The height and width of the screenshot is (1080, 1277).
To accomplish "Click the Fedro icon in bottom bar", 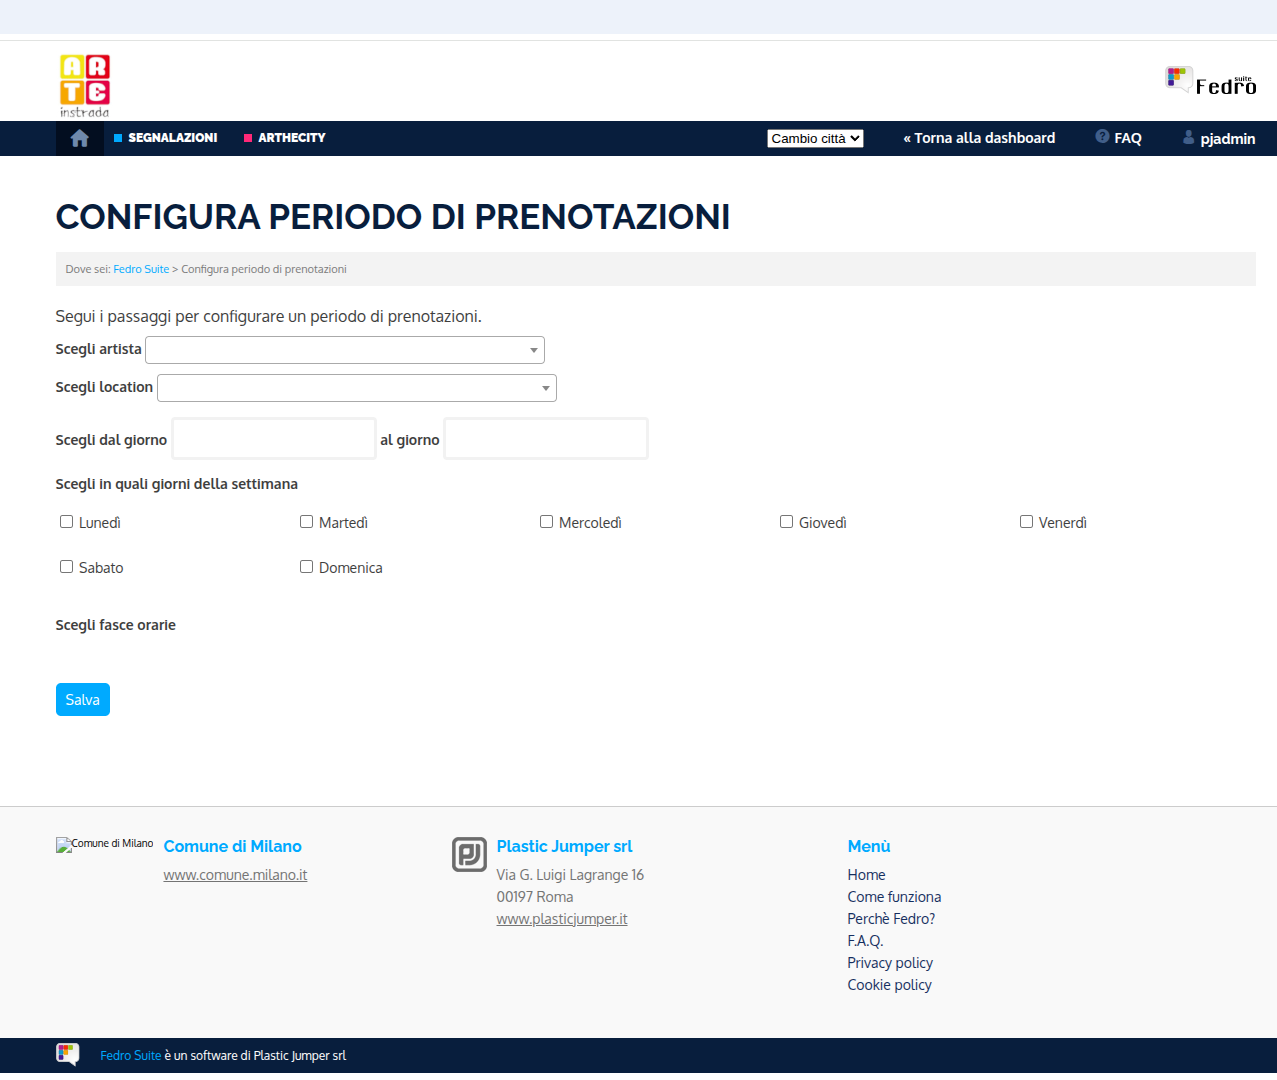I will coord(68,1054).
